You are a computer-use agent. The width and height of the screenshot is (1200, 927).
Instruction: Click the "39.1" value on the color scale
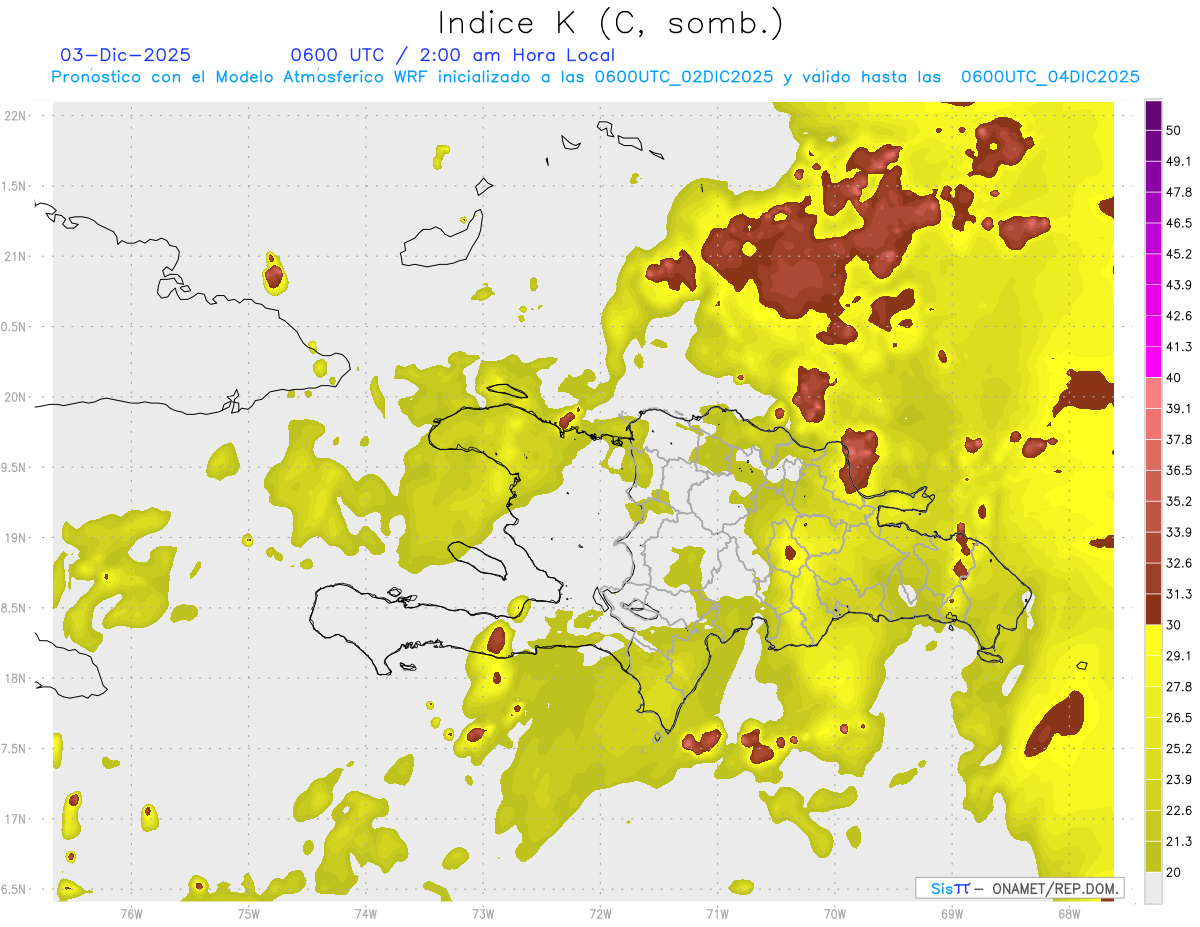pos(1179,408)
